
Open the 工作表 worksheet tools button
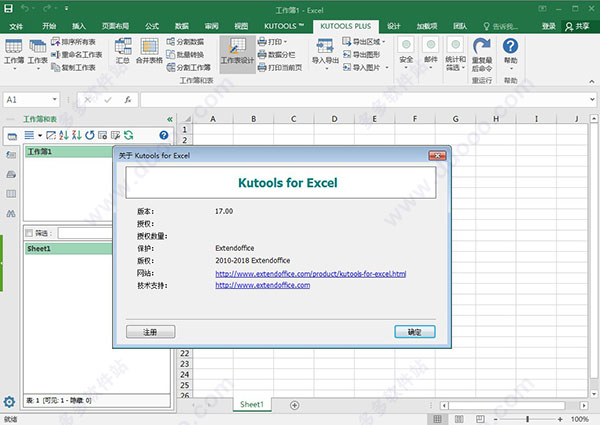pyautogui.click(x=38, y=53)
